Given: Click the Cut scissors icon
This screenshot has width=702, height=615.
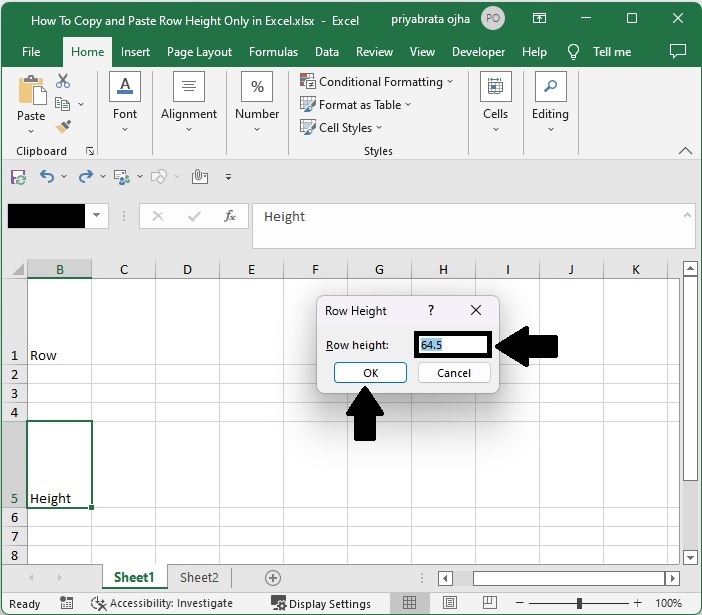Looking at the screenshot, I should coord(63,82).
